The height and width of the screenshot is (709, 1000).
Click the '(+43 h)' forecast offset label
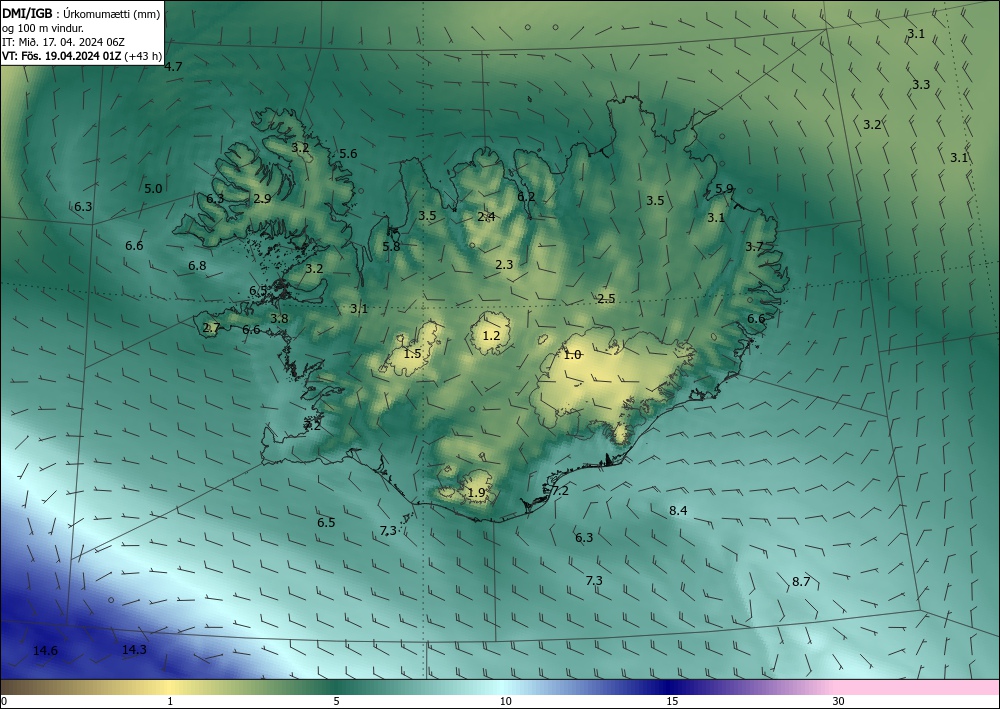coord(142,56)
